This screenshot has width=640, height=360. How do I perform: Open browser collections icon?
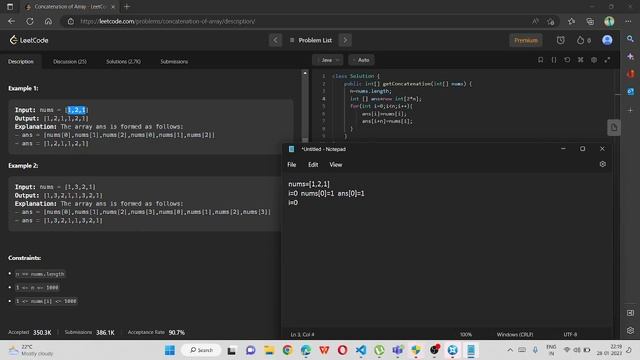click(x=590, y=21)
